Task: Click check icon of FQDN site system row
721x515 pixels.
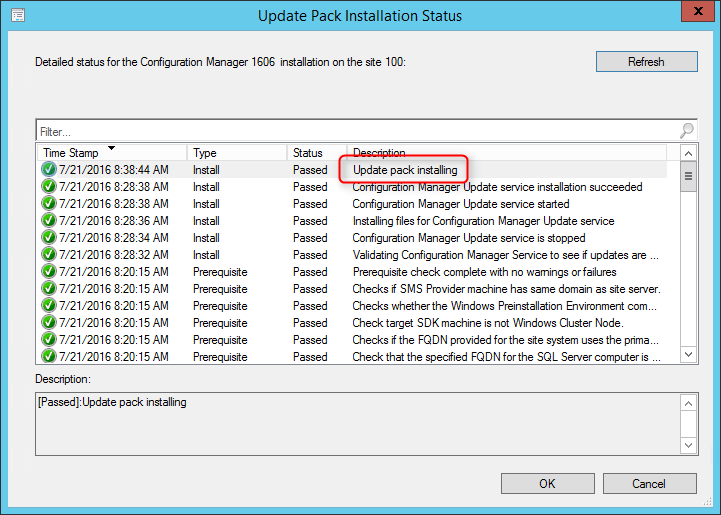Action: click(x=48, y=340)
